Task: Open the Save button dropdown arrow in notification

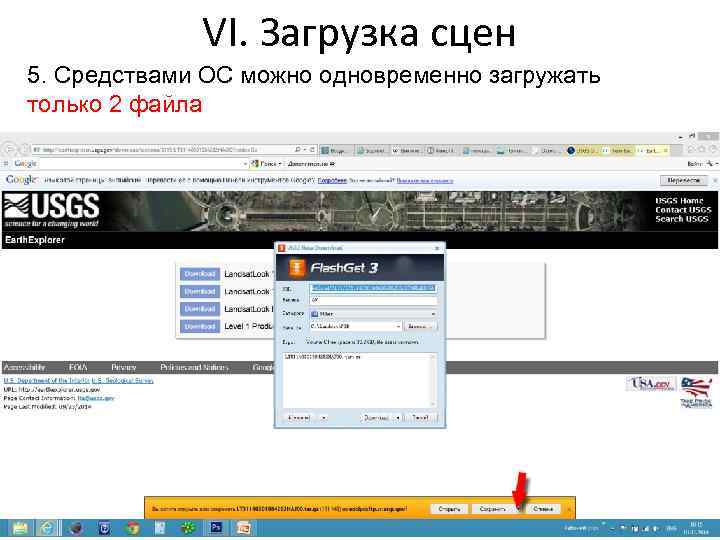Action: point(519,509)
